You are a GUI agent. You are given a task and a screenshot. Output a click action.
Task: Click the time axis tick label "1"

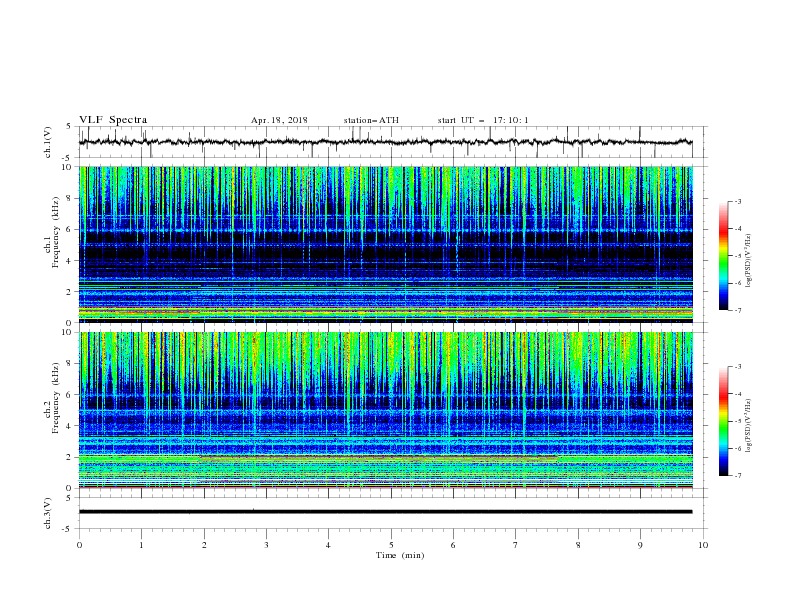tap(141, 545)
